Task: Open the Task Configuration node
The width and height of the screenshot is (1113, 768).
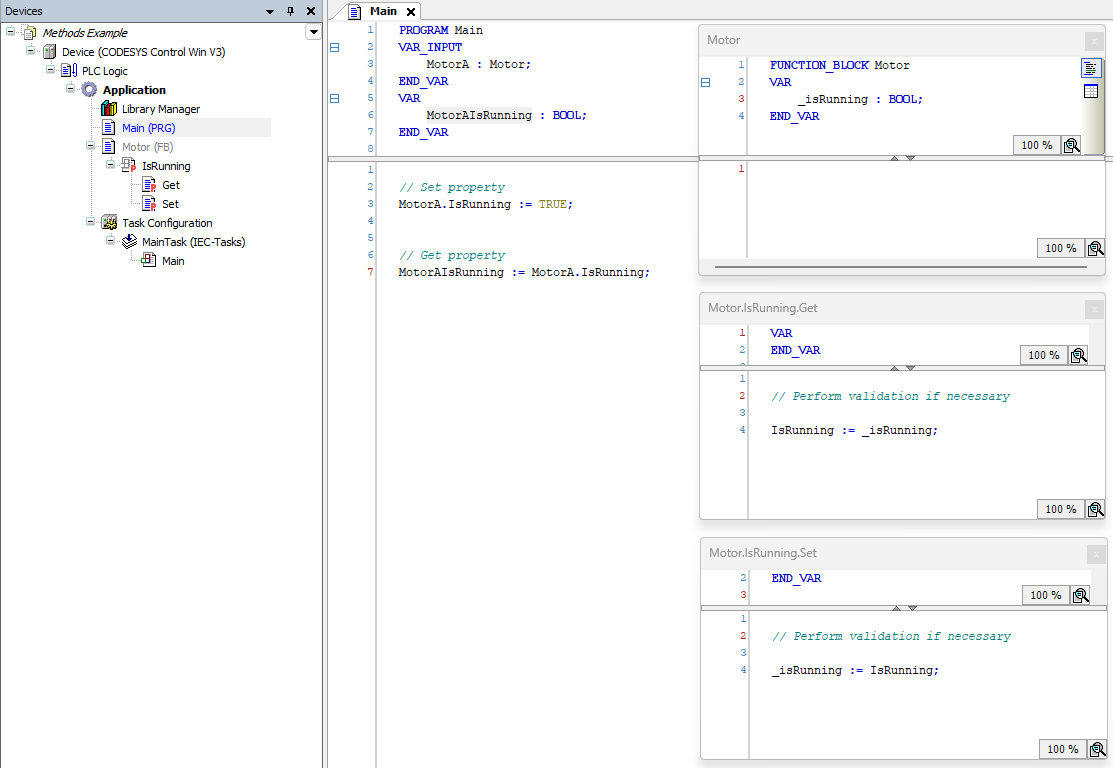Action: (167, 223)
